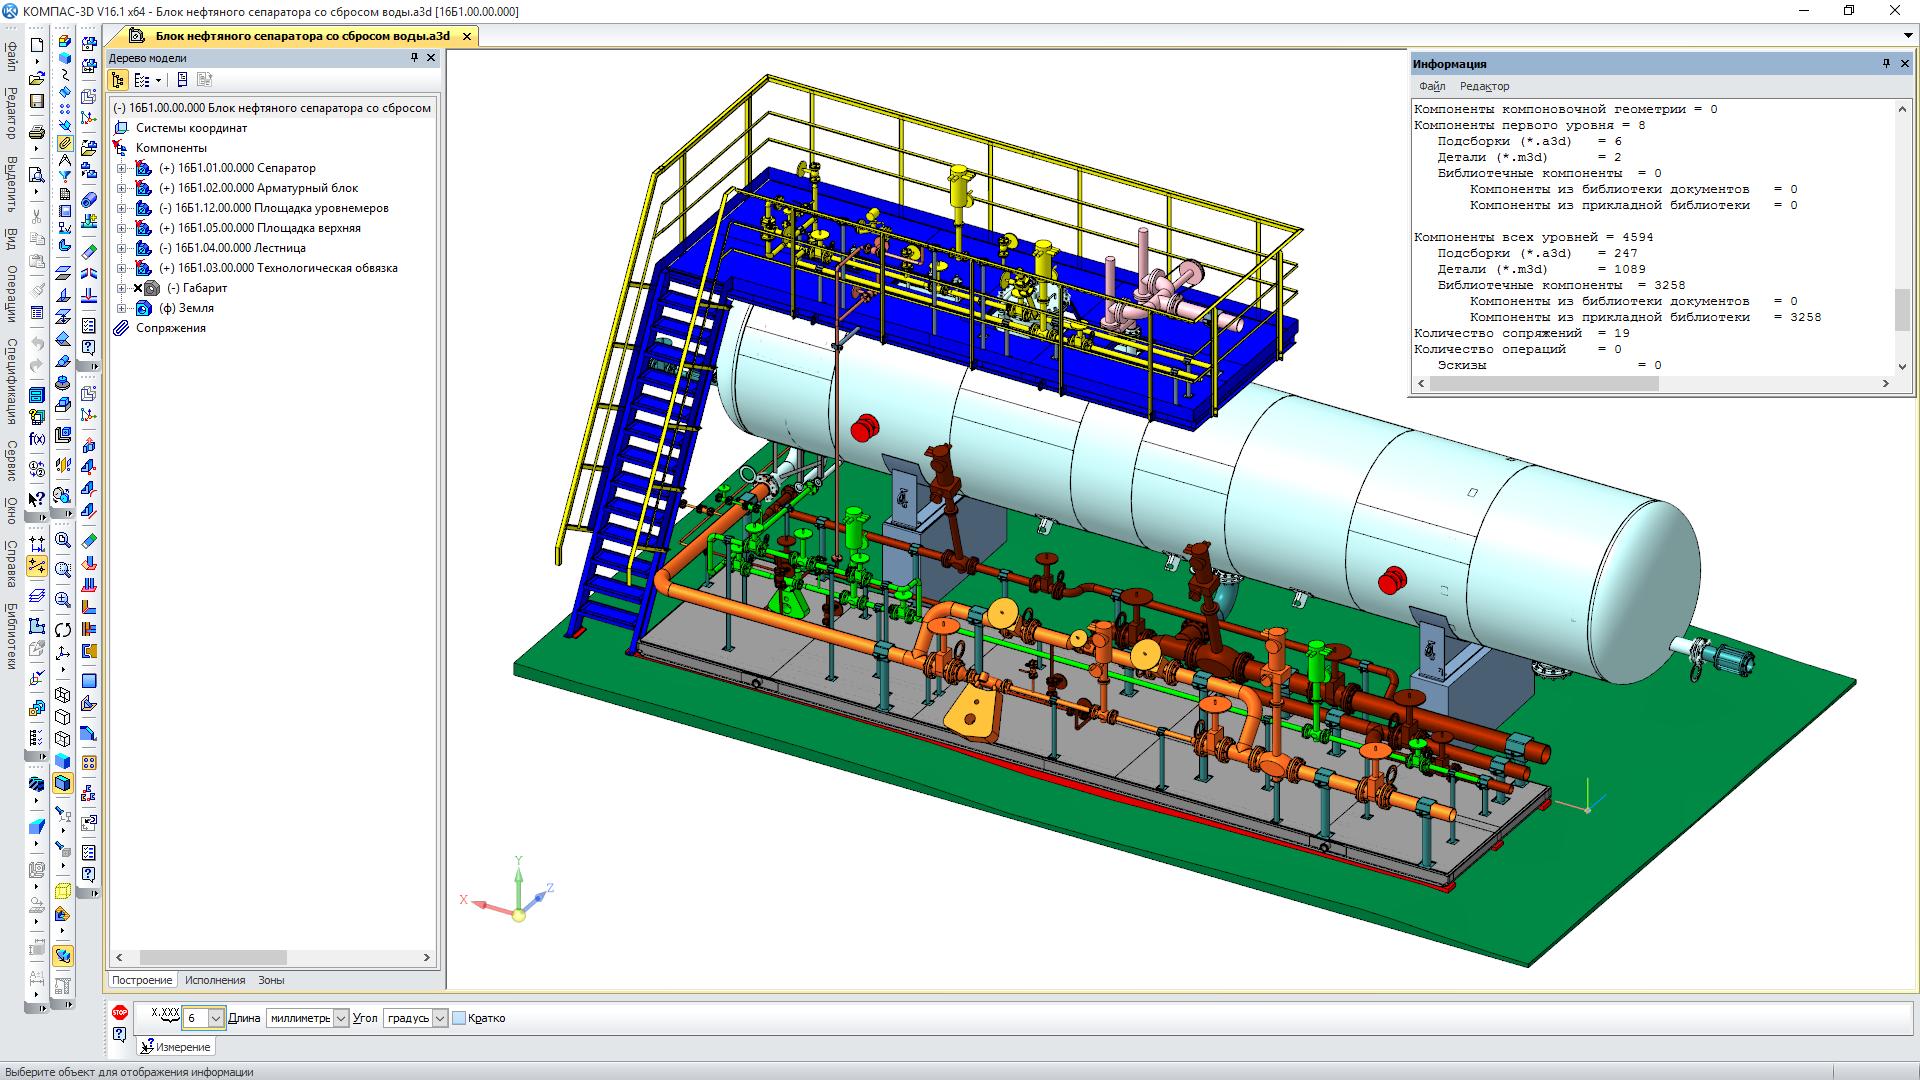Toggle tree structure display mode button
This screenshot has height=1080, width=1920.
coord(118,80)
